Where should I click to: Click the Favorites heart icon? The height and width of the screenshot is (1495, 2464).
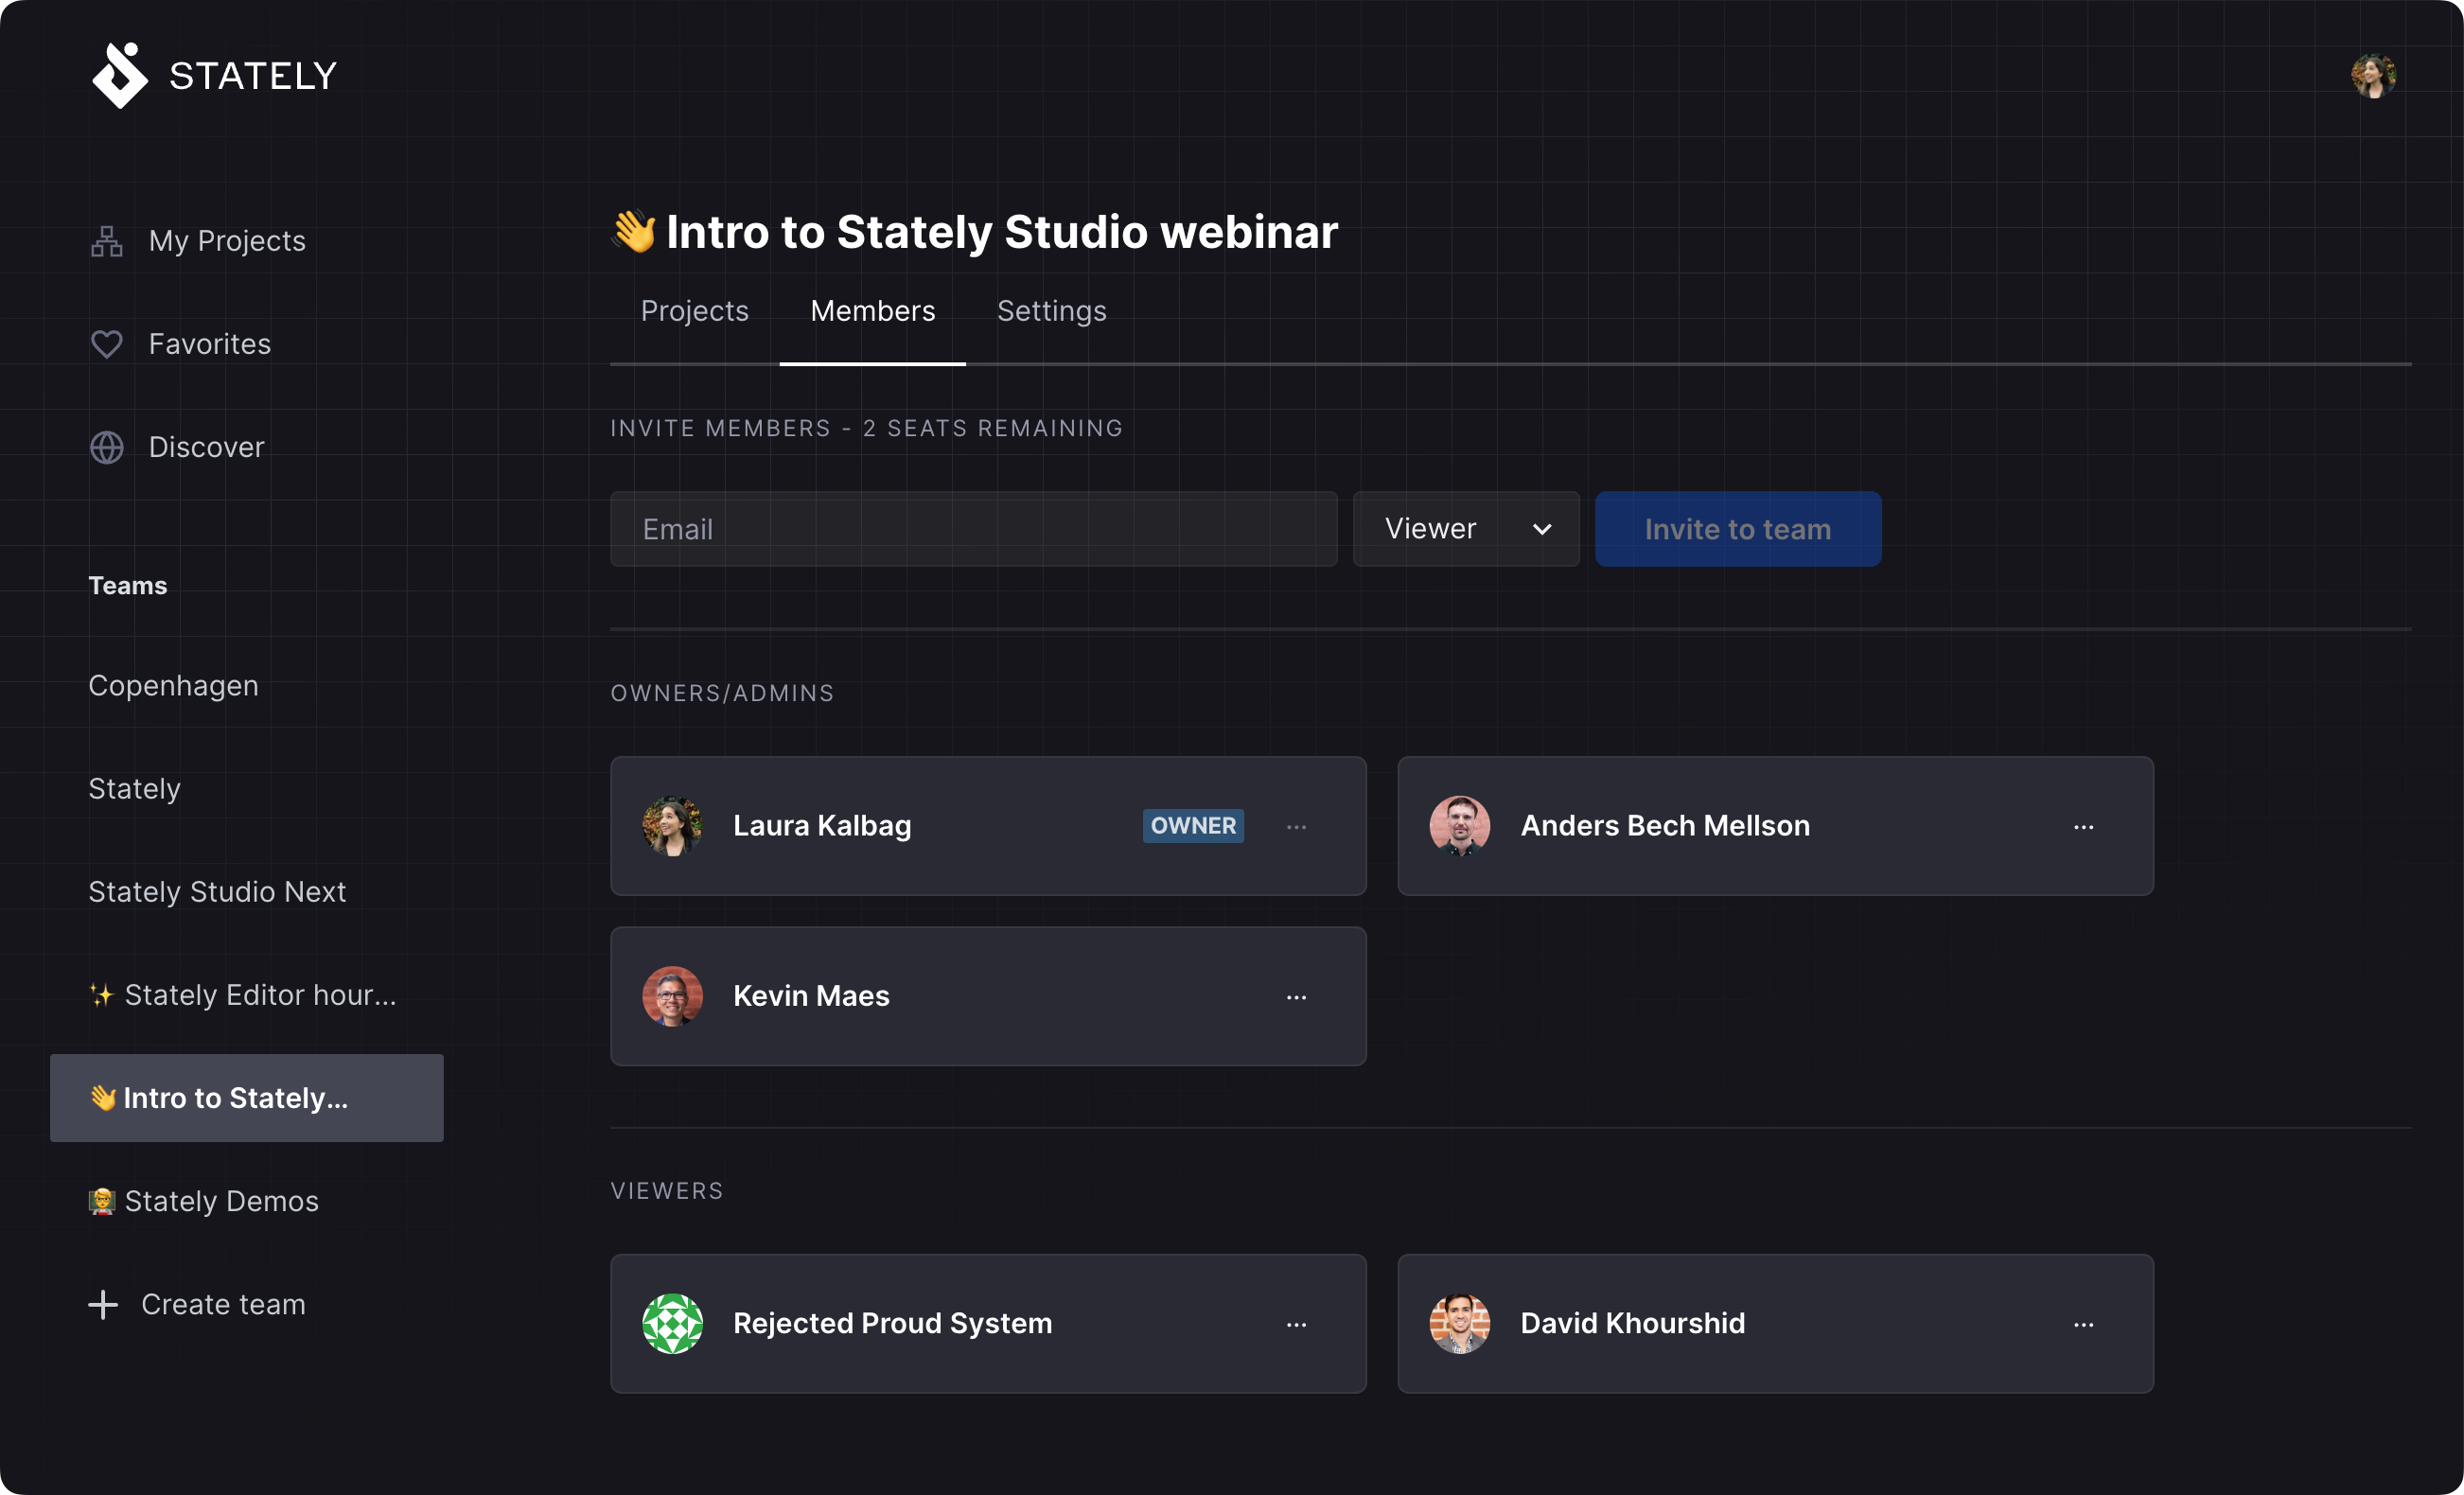(x=106, y=342)
